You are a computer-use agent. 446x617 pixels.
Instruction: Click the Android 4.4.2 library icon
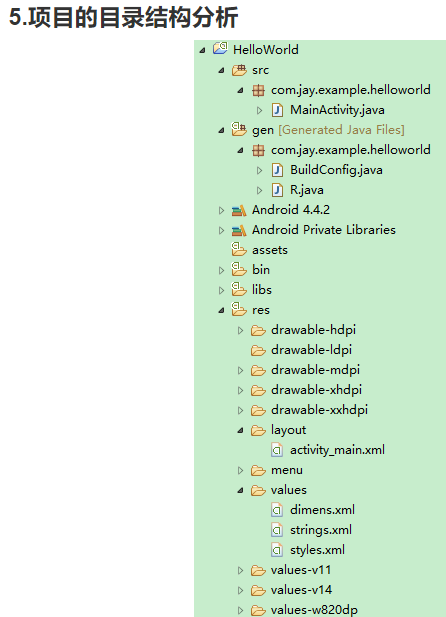pos(239,211)
